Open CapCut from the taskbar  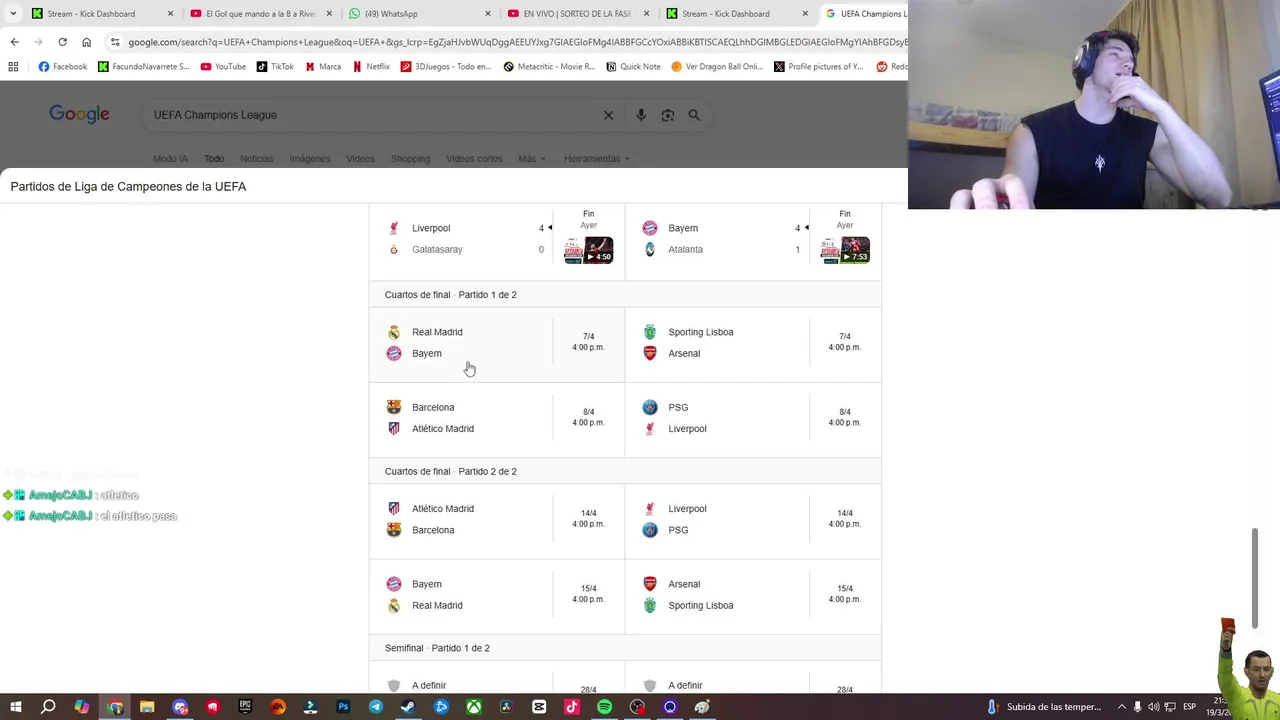[x=539, y=707]
